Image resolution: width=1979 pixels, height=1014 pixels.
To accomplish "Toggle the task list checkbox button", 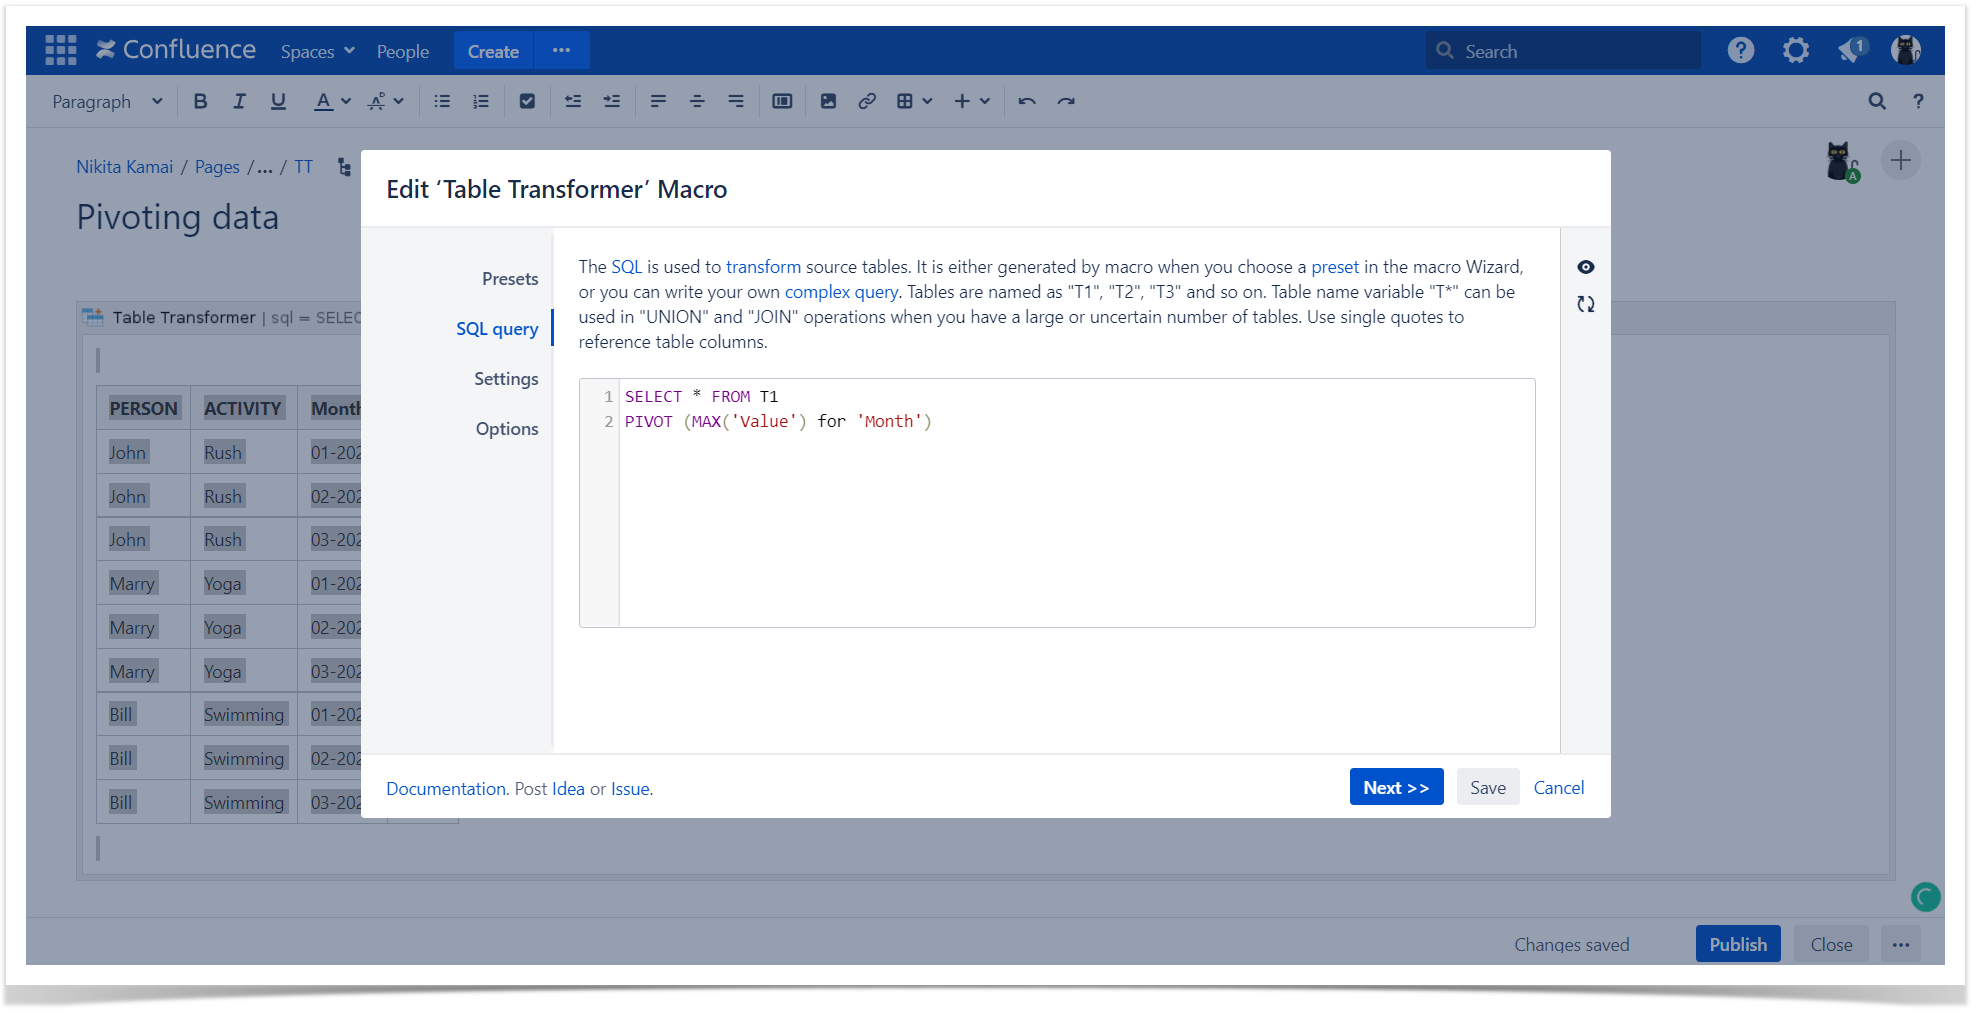I will tap(527, 101).
